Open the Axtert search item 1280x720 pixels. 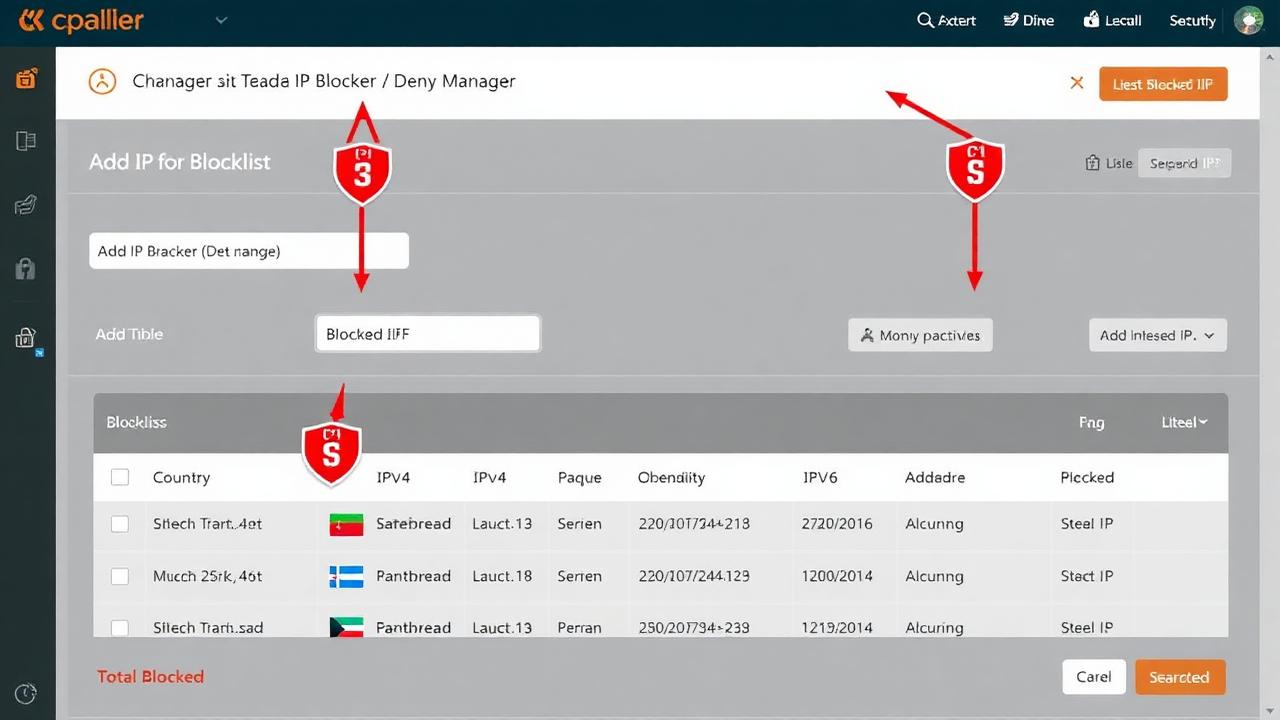point(946,20)
